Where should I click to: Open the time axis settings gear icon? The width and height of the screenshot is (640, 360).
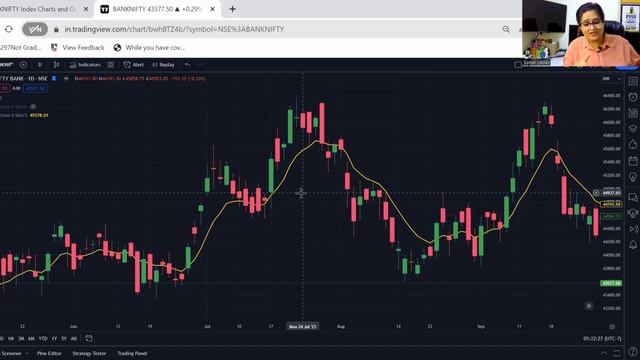(x=612, y=327)
